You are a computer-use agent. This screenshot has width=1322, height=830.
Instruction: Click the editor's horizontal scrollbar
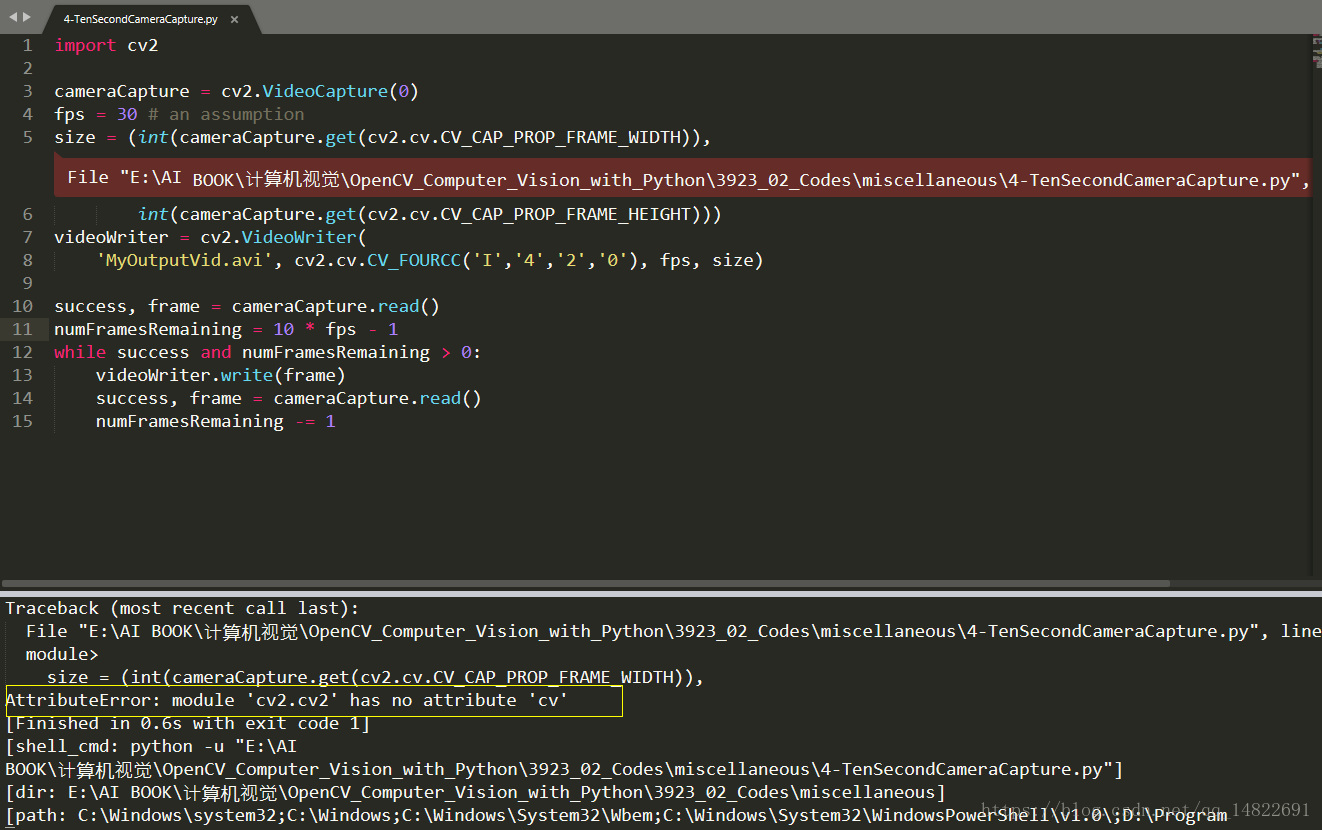(x=585, y=583)
